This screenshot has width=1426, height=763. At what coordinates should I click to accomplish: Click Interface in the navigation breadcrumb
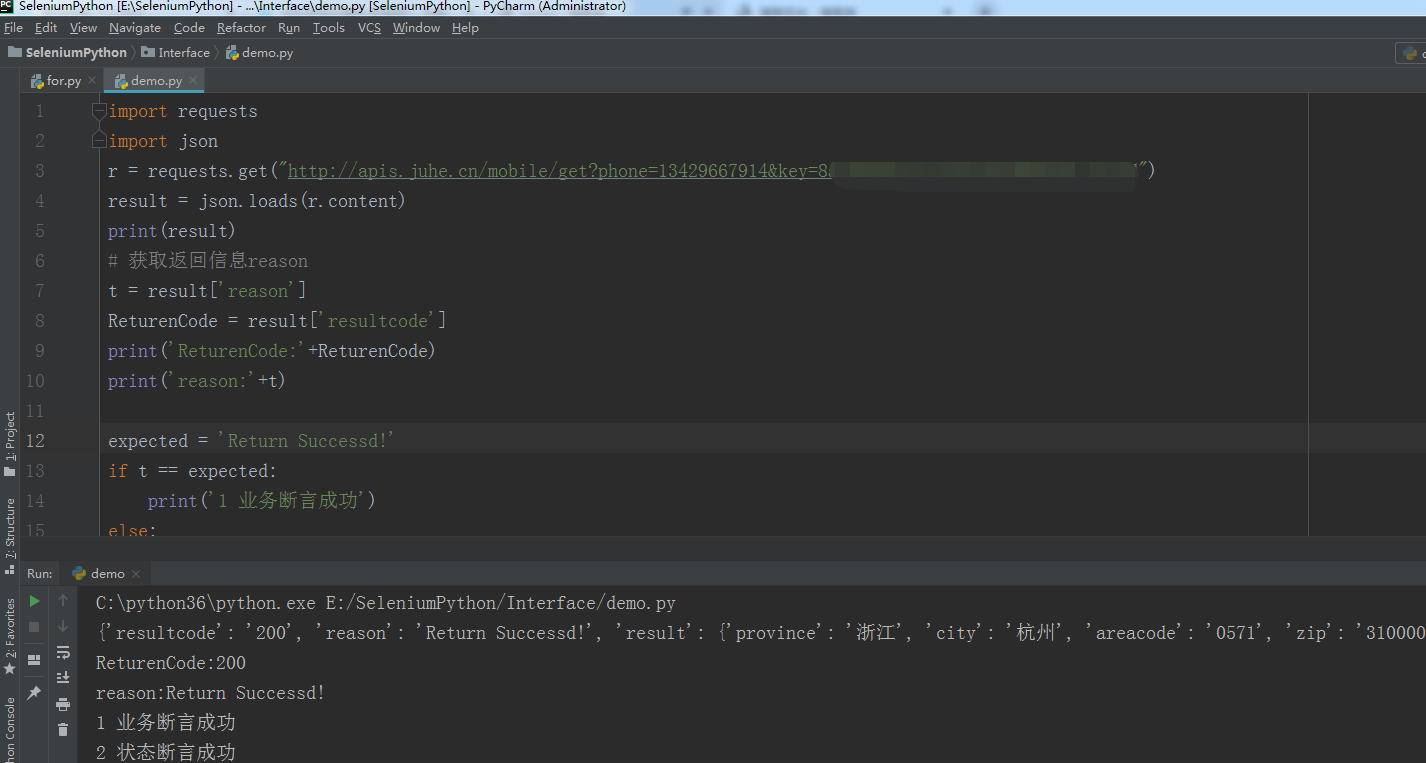click(184, 52)
